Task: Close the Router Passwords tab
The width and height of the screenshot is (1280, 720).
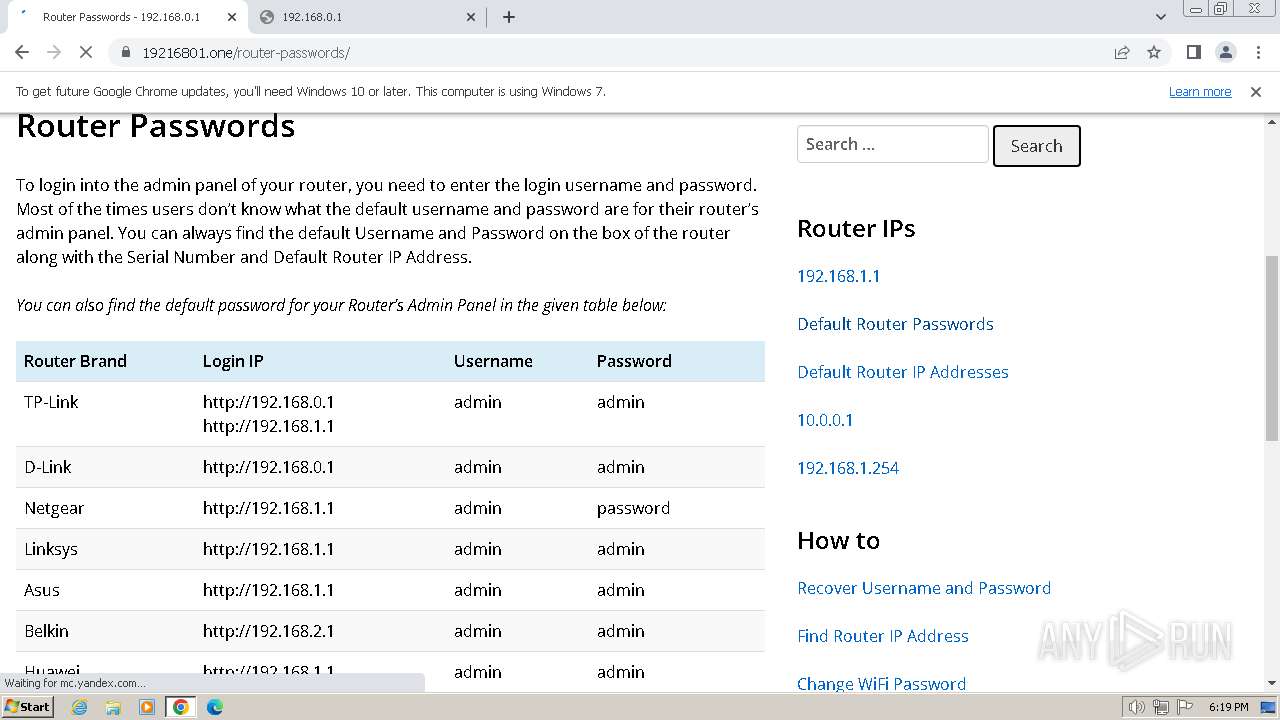Action: 232,17
